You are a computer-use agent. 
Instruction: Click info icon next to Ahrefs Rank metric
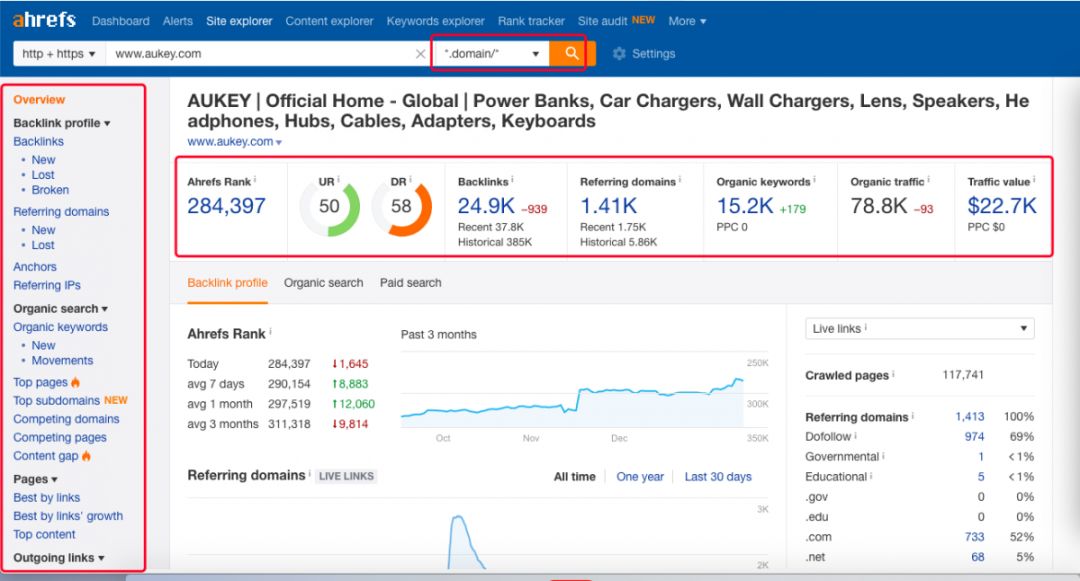tap(255, 180)
